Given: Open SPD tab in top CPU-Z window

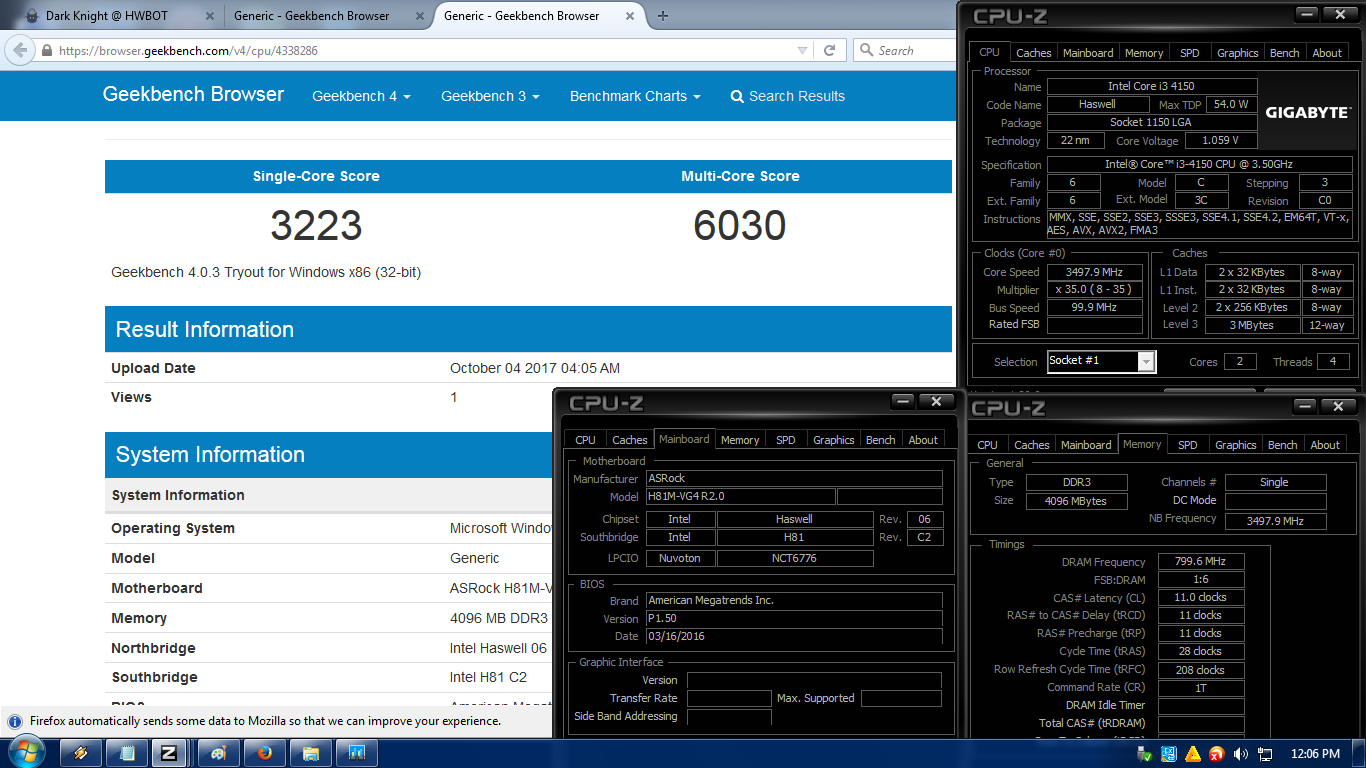Looking at the screenshot, I should (x=1189, y=53).
